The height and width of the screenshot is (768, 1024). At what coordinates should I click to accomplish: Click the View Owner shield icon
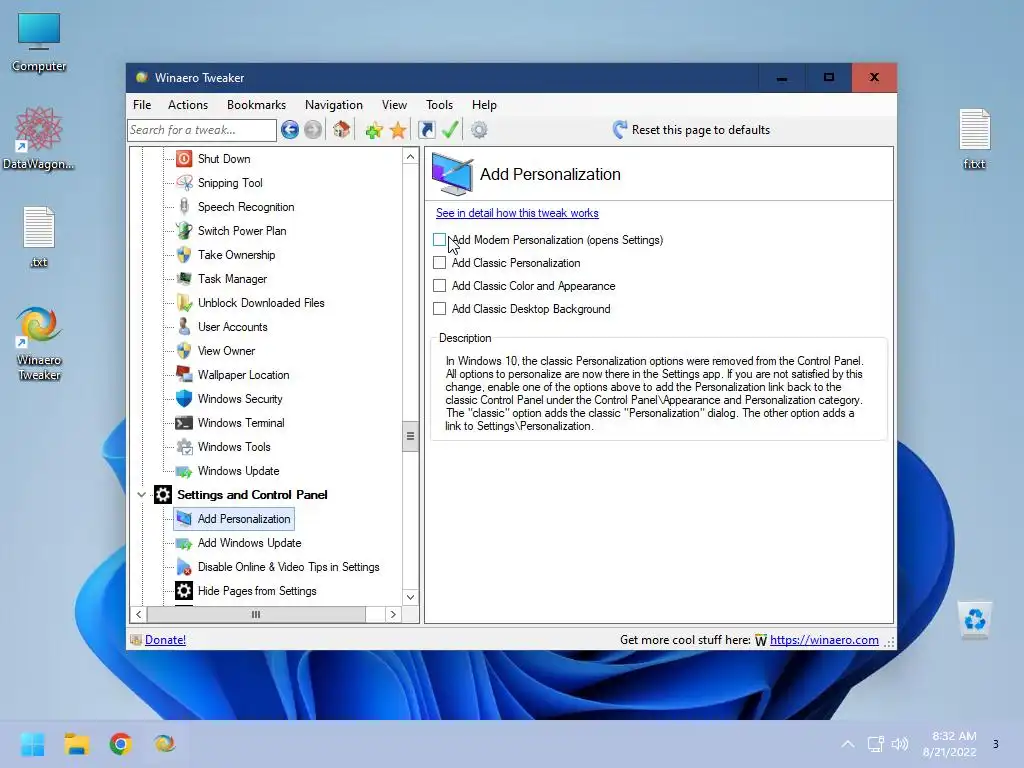click(184, 351)
